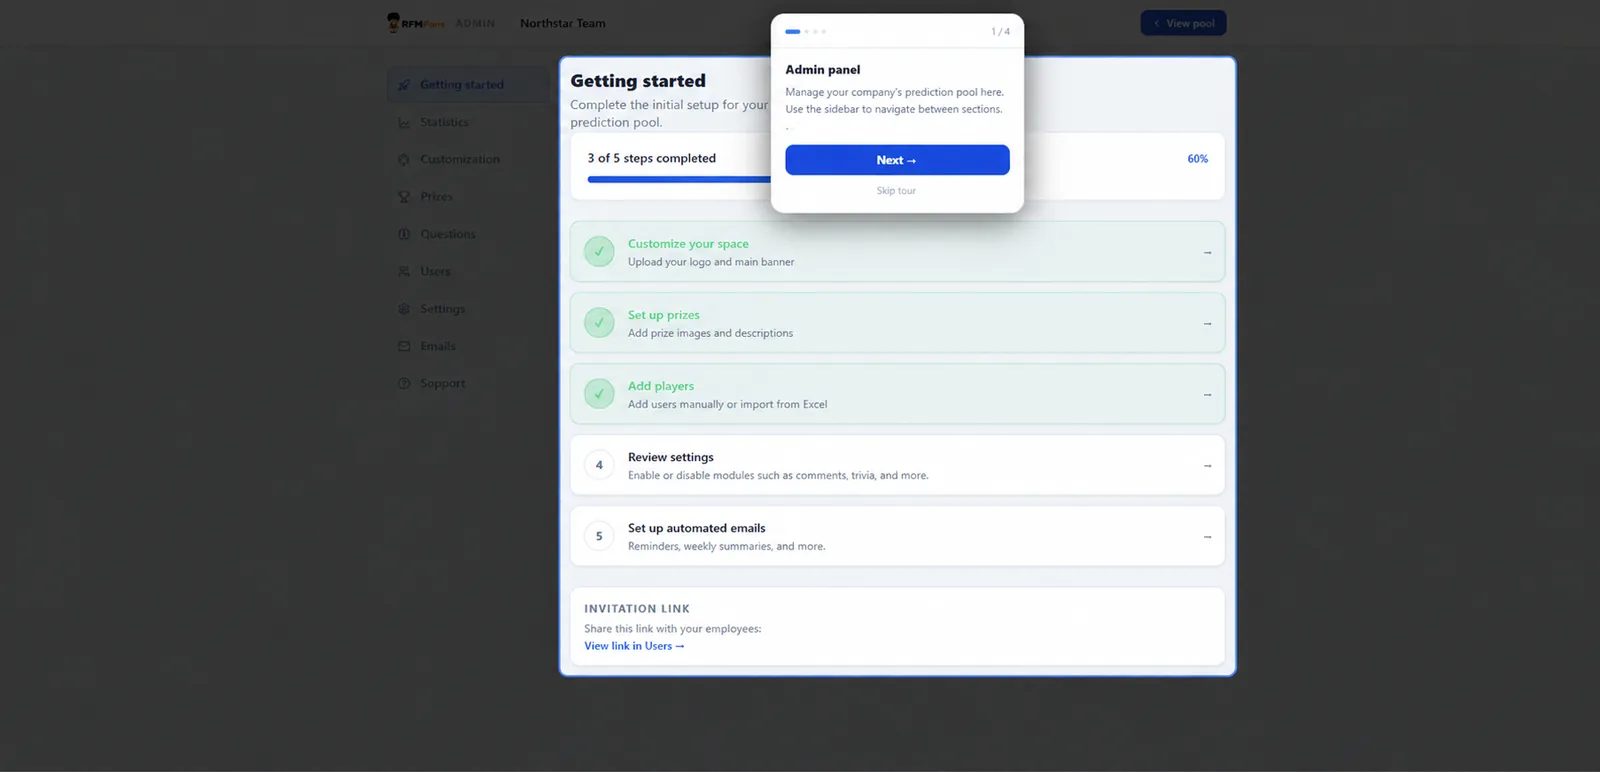This screenshot has height=772, width=1600.
Task: Expand the Set up prizes step arrow
Action: click(1207, 324)
